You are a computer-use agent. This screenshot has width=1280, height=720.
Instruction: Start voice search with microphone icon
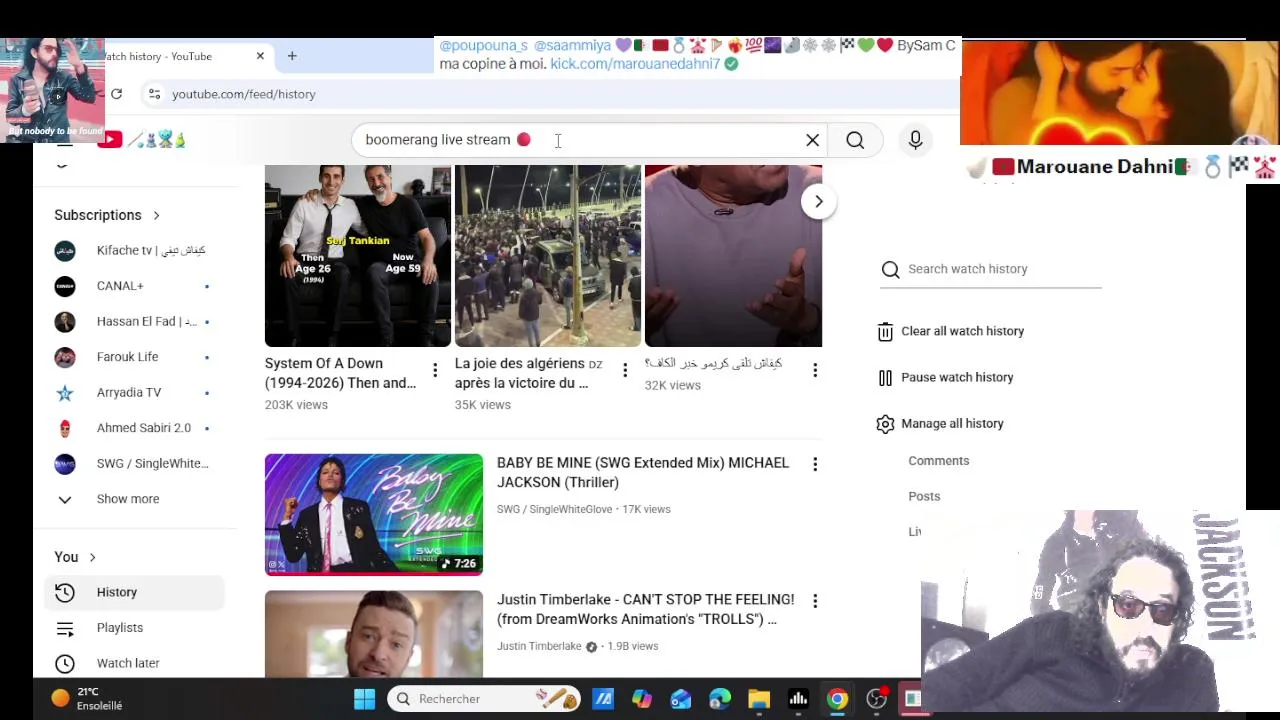(915, 140)
